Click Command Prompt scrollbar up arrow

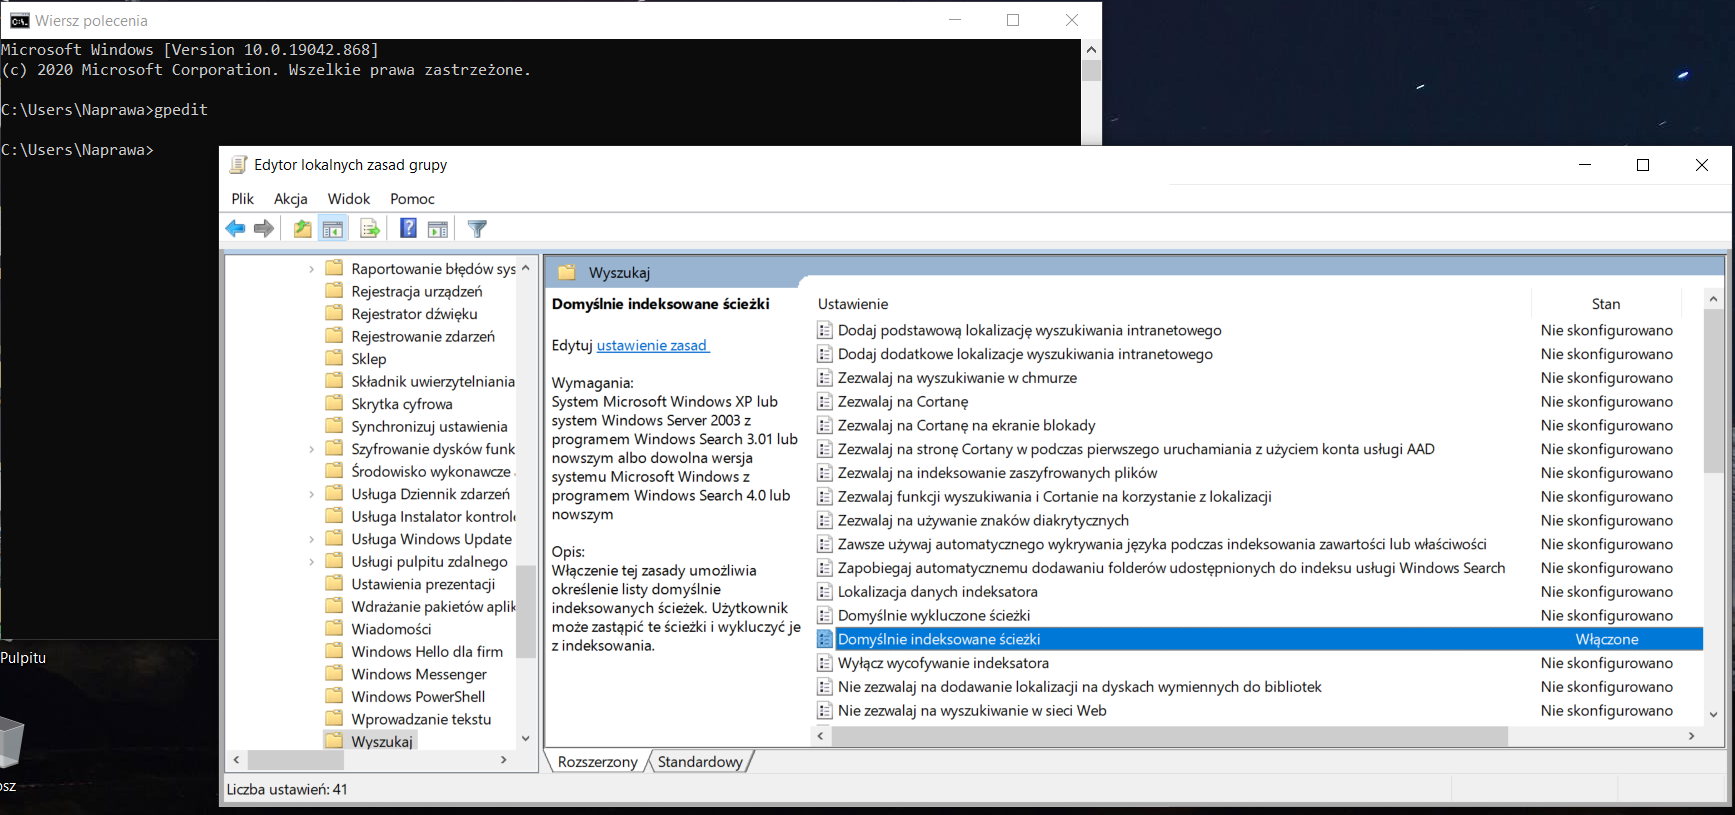pos(1091,49)
